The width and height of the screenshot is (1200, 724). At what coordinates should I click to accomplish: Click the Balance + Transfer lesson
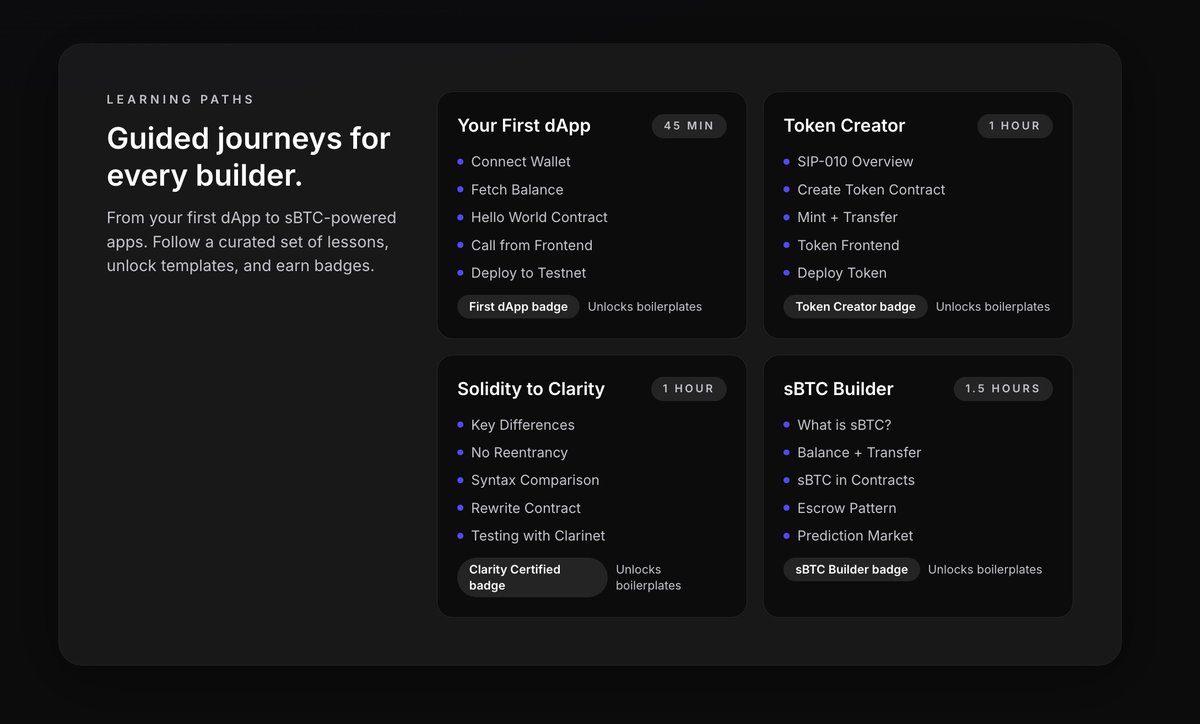coord(859,453)
